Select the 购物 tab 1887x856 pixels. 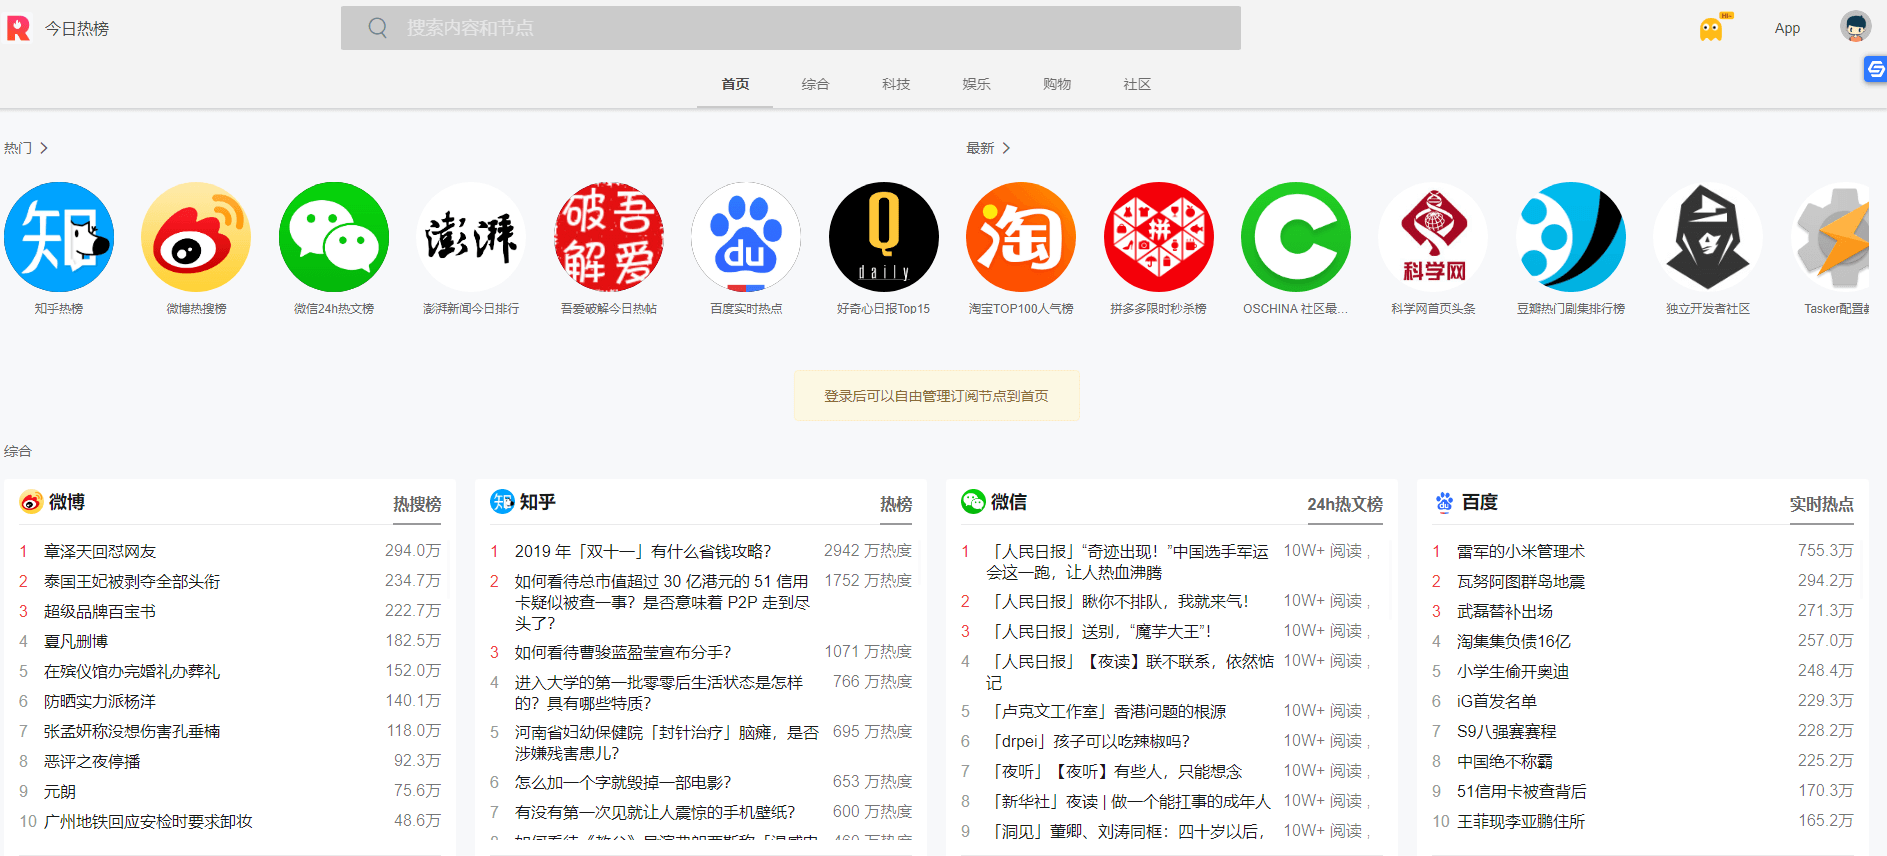click(x=1057, y=84)
